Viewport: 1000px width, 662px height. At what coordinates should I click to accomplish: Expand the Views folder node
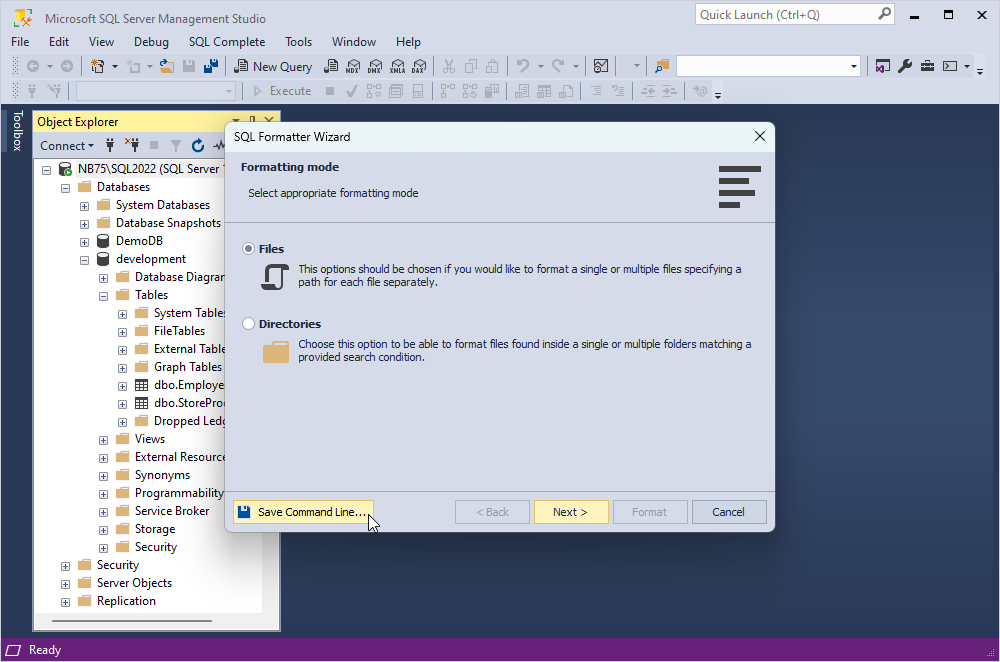pos(103,440)
